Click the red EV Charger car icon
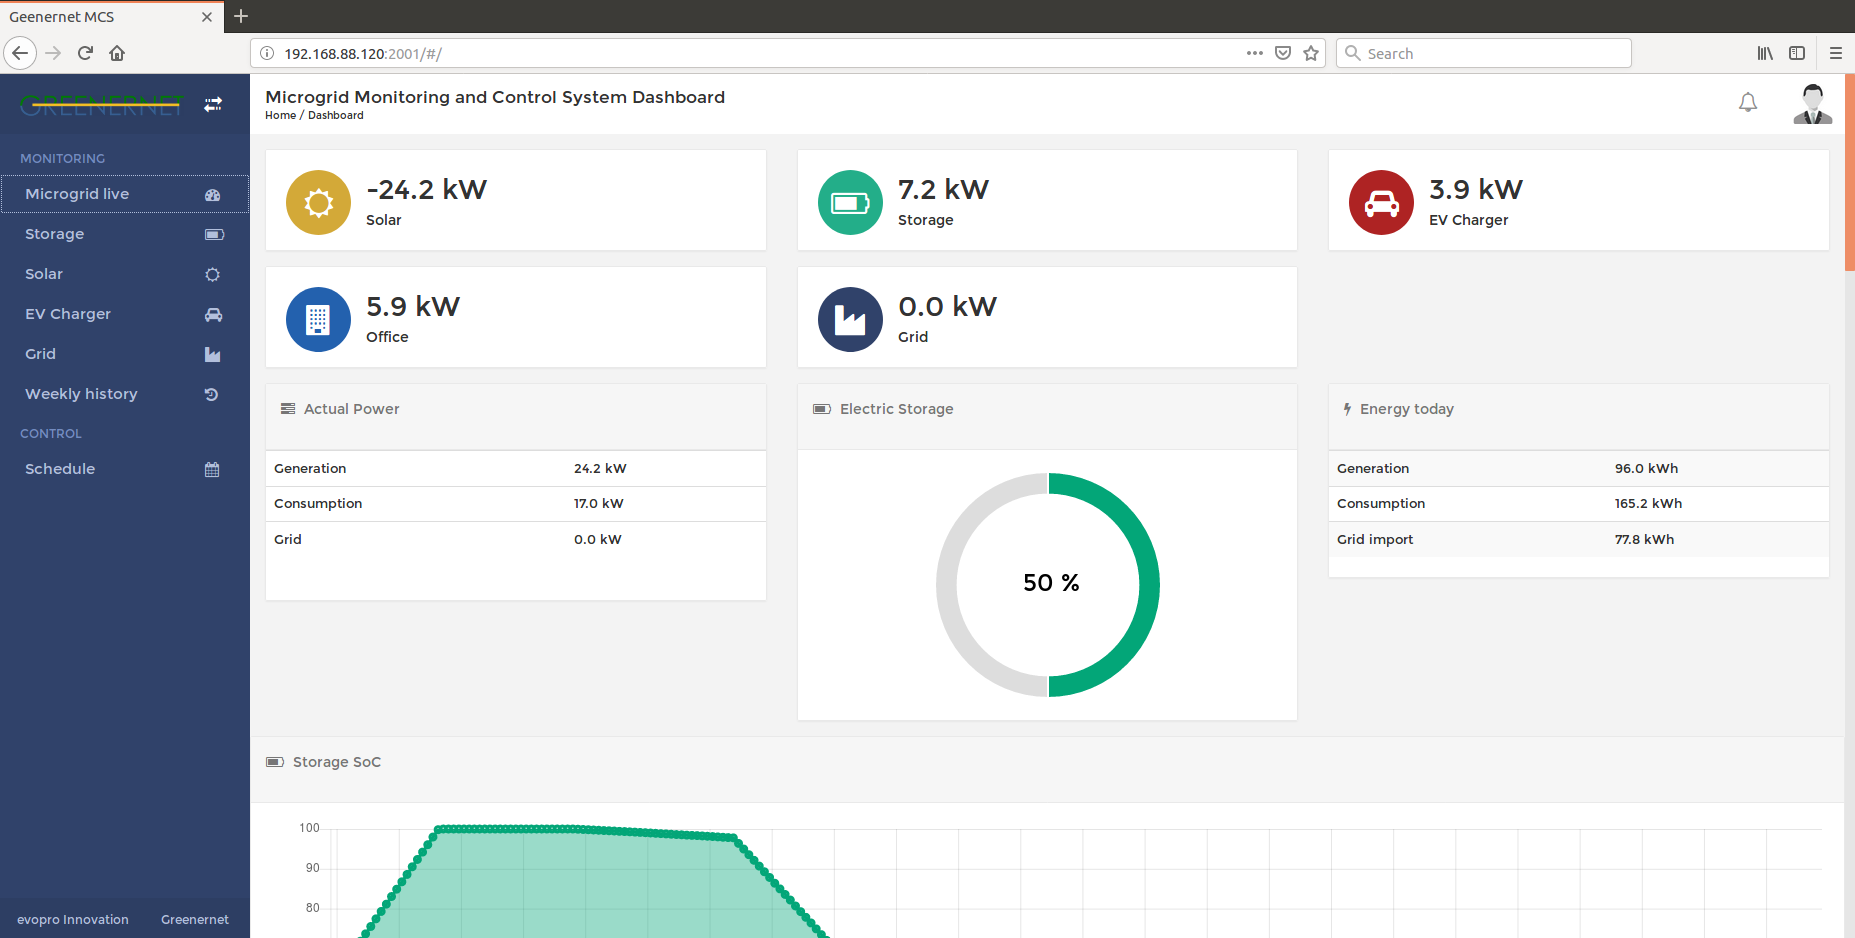Screen dimensions: 1855x938 tap(1381, 203)
